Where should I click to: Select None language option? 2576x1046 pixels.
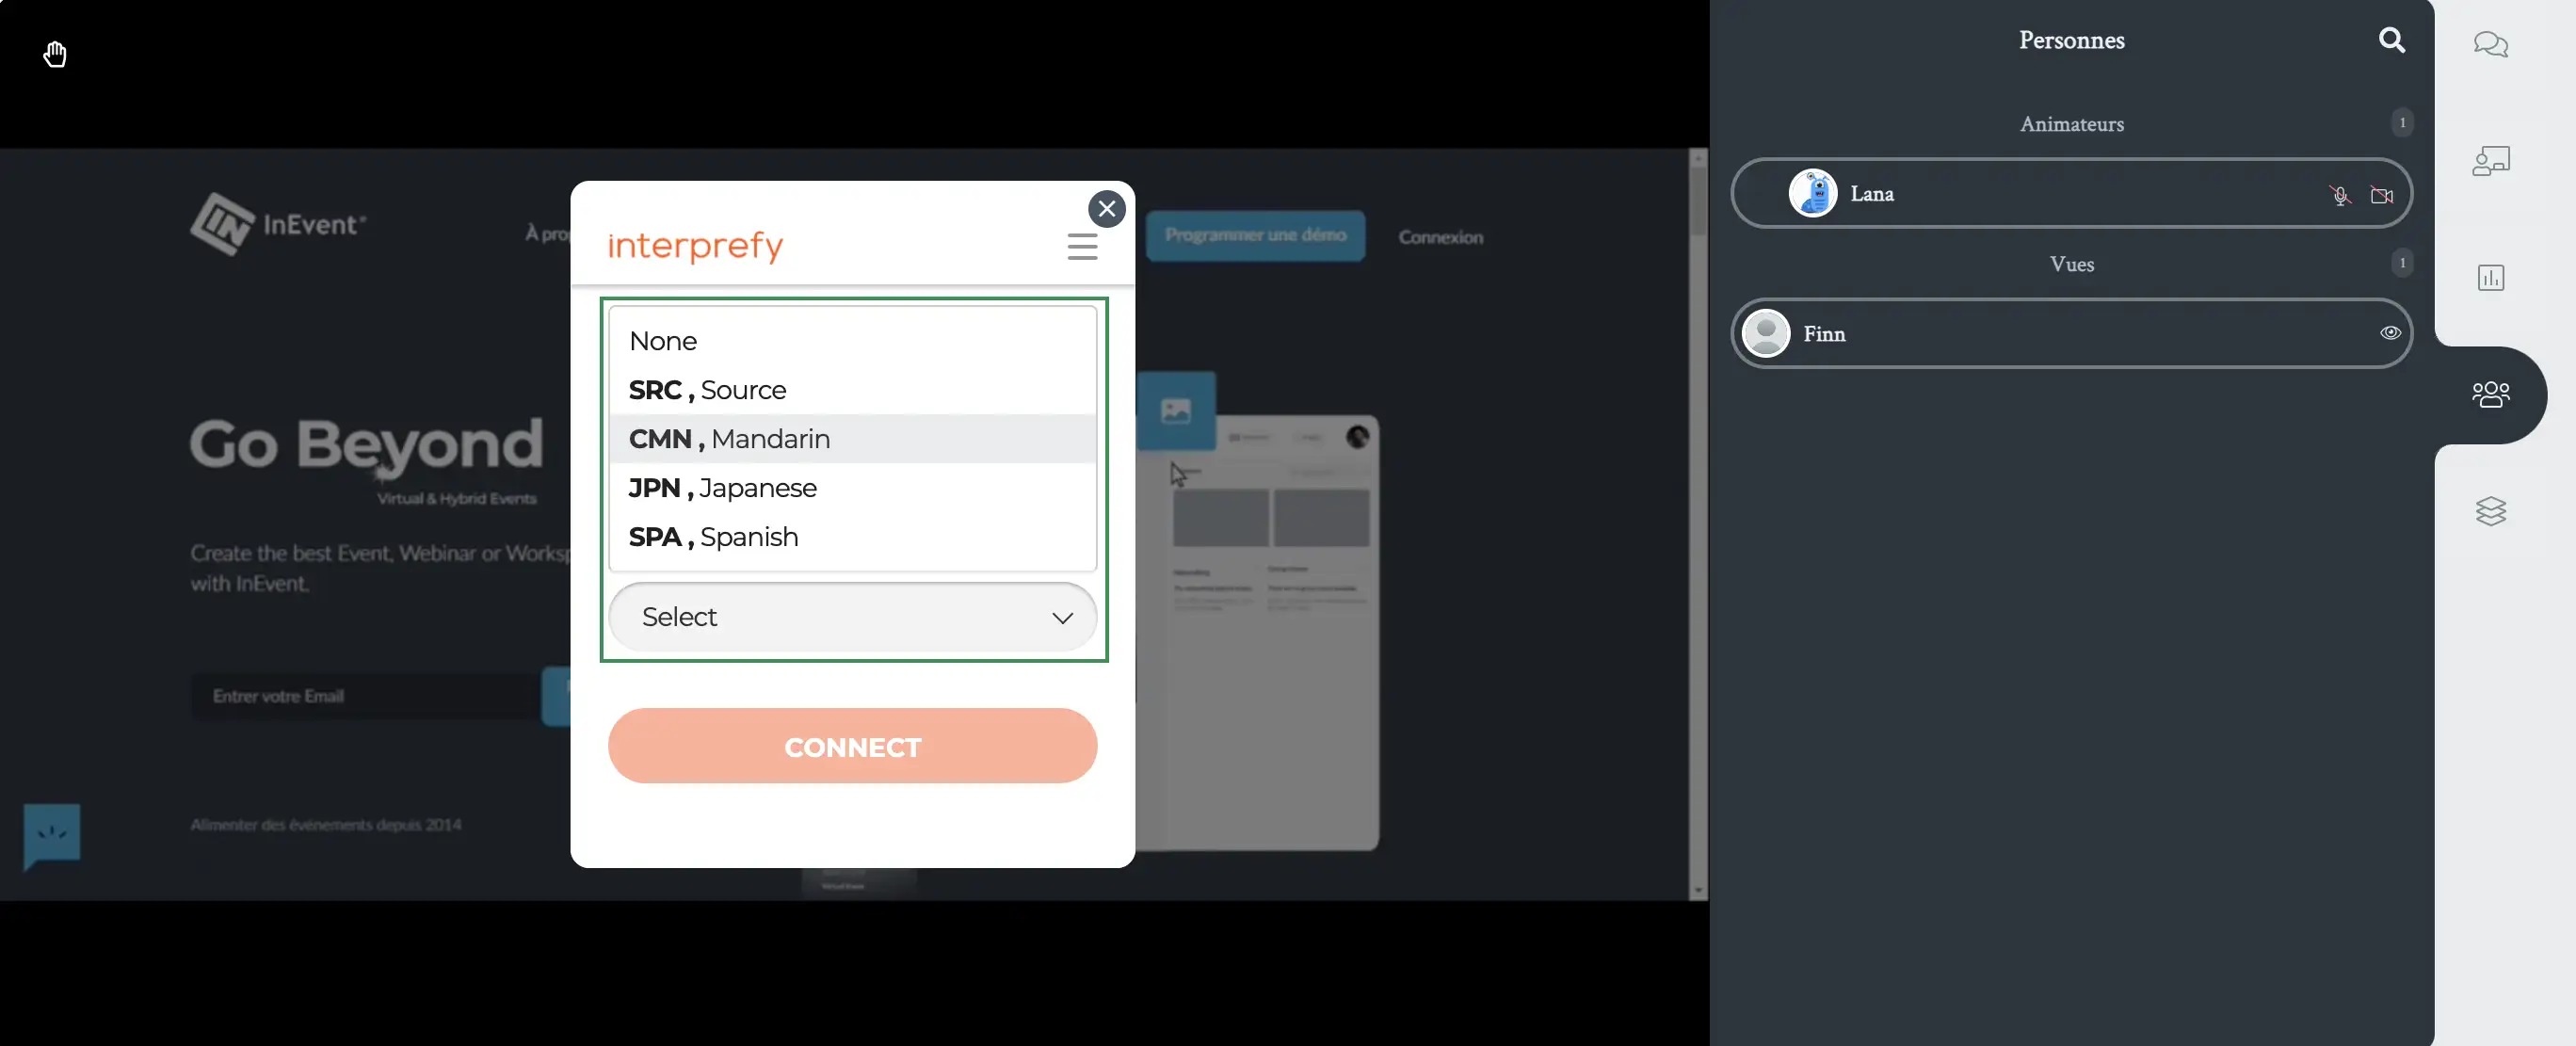(664, 342)
